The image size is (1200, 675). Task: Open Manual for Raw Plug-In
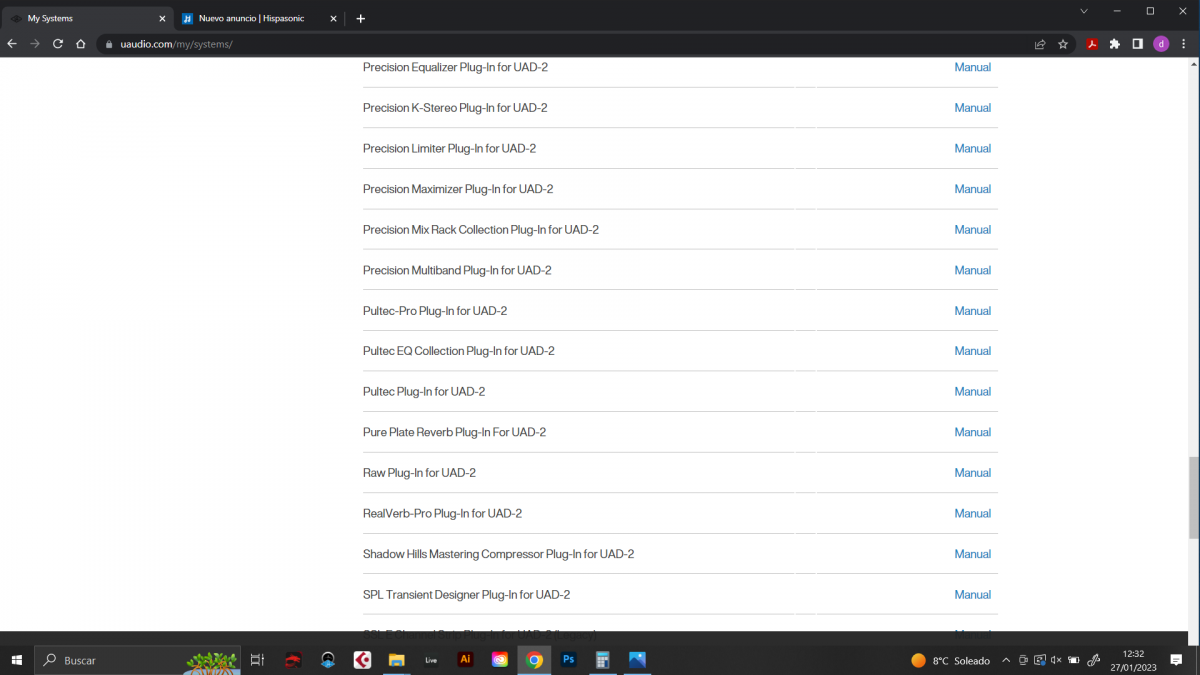click(x=972, y=473)
